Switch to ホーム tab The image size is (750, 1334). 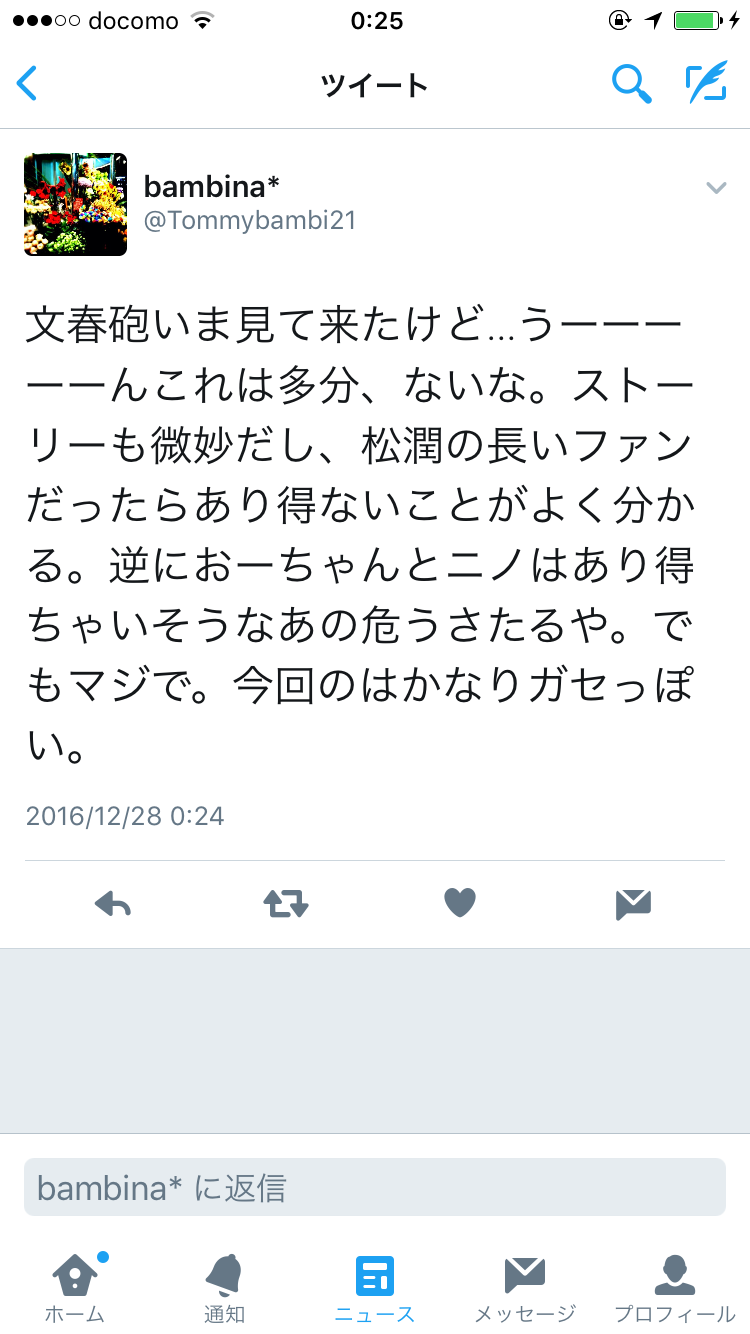tap(75, 1288)
